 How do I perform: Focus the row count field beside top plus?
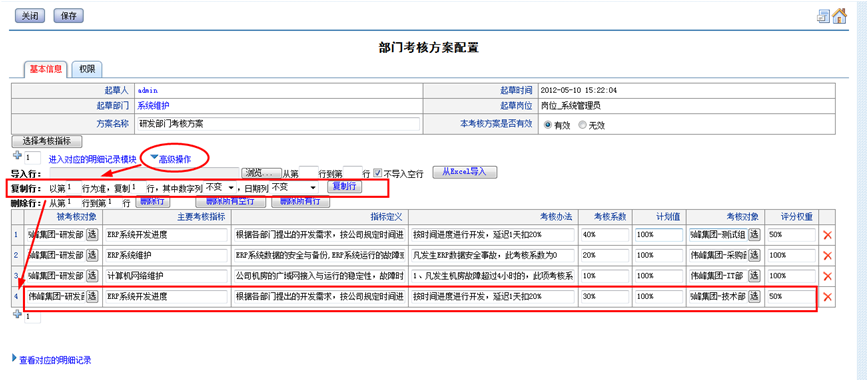(33, 158)
